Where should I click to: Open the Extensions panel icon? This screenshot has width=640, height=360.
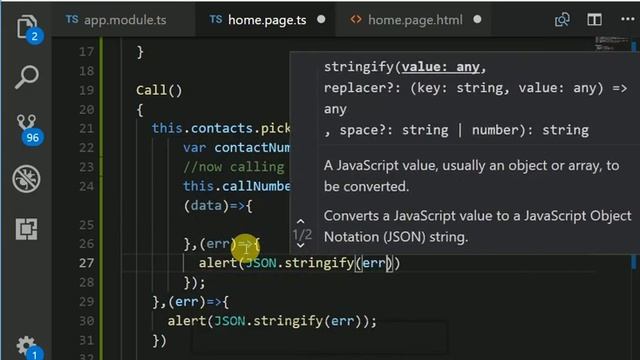pyautogui.click(x=27, y=229)
